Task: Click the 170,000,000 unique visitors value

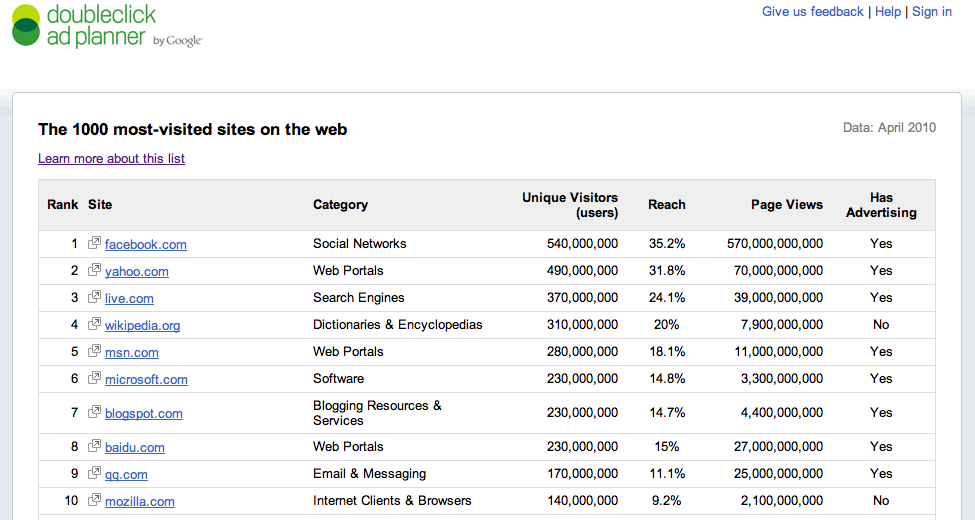Action: [583, 474]
